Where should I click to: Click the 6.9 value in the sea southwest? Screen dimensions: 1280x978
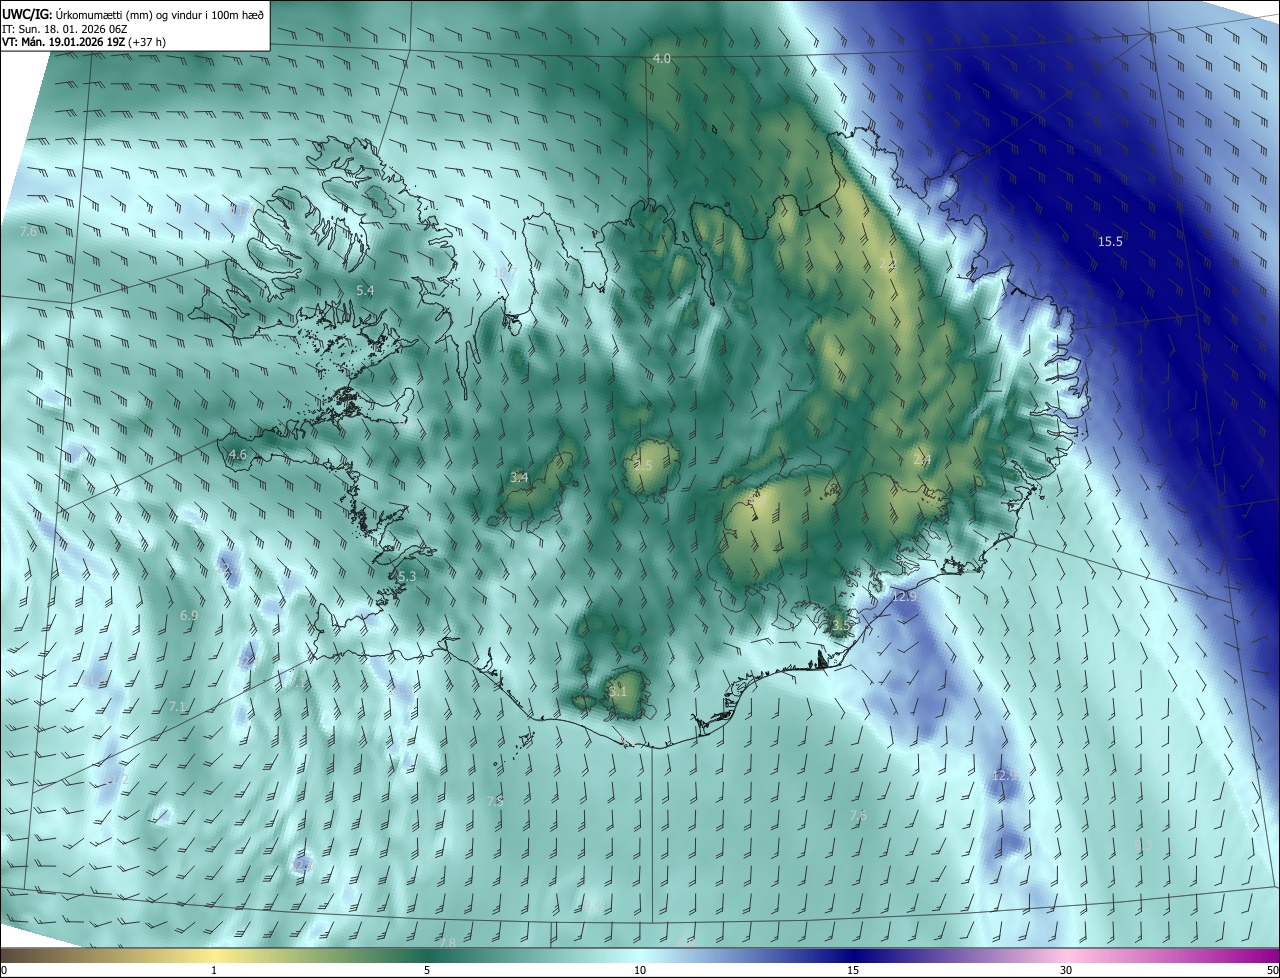pyautogui.click(x=189, y=616)
